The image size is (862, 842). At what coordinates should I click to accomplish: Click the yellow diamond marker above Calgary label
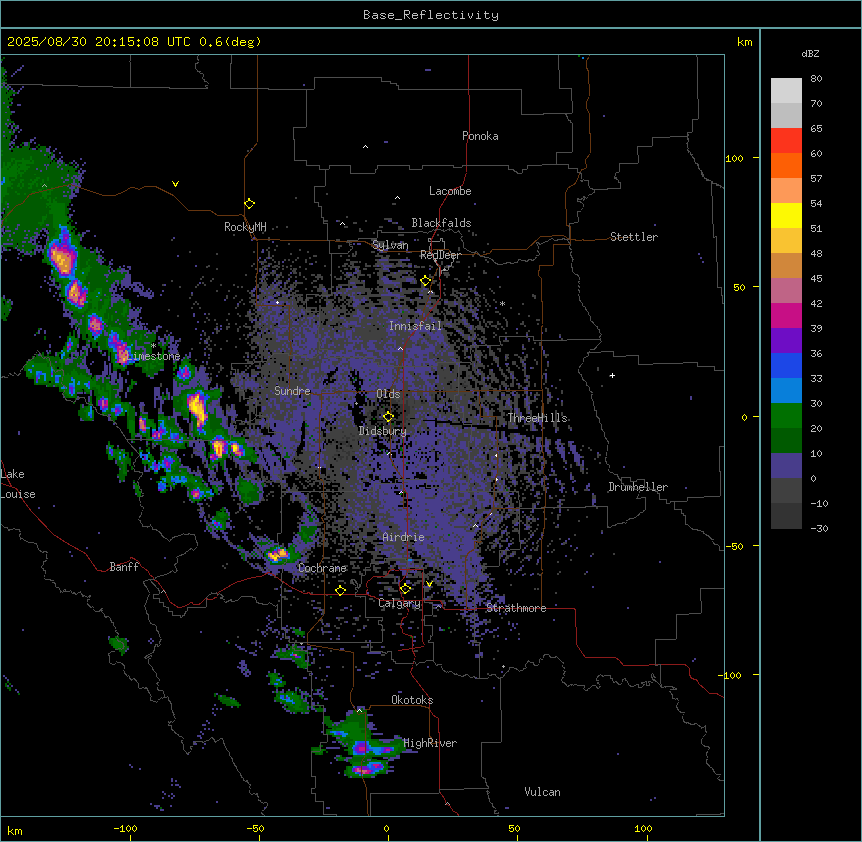pyautogui.click(x=405, y=589)
